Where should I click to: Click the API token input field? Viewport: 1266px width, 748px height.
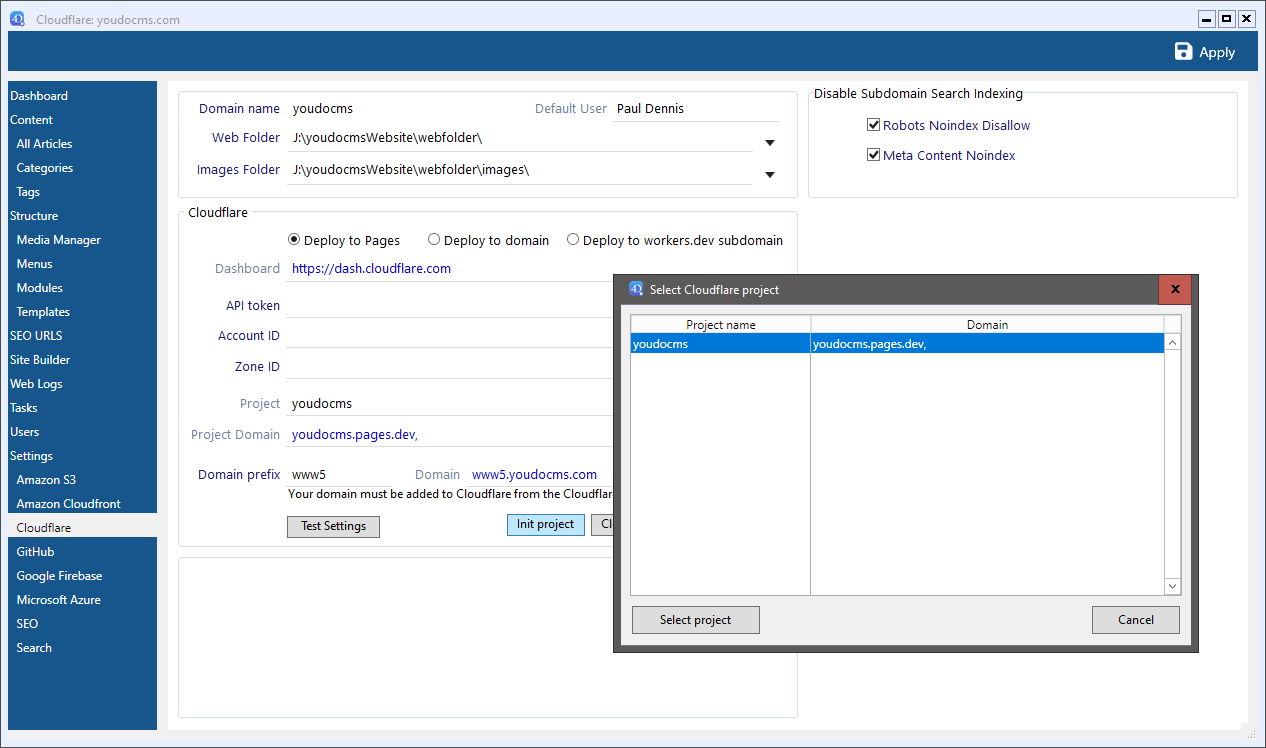tap(449, 305)
